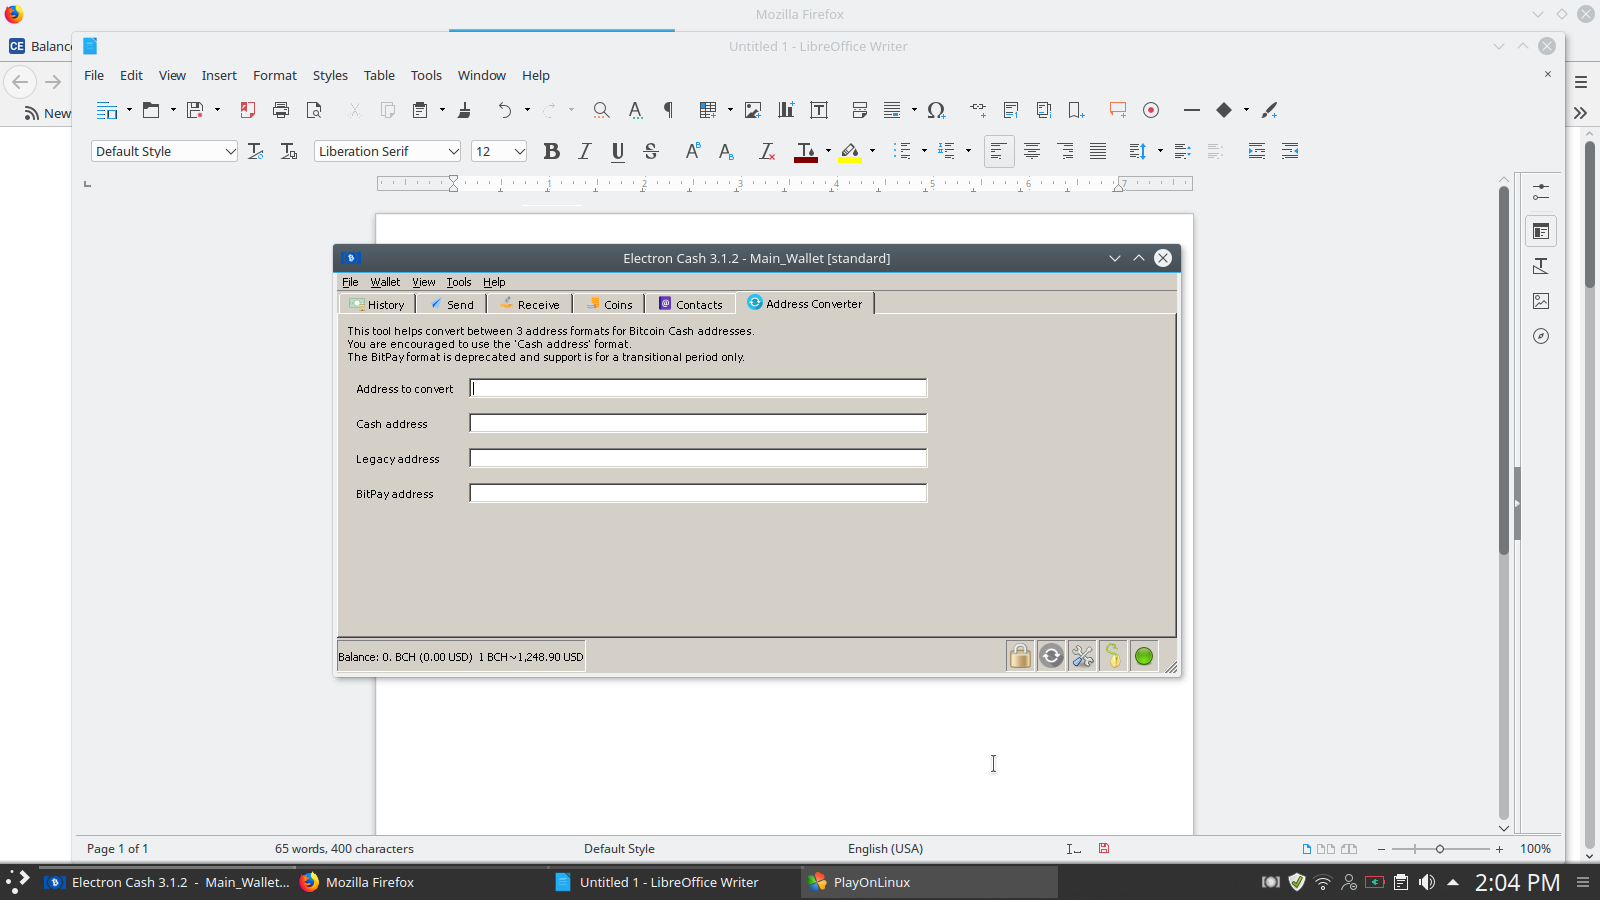Open the paragraph style dropdown
1600x900 pixels.
point(230,151)
